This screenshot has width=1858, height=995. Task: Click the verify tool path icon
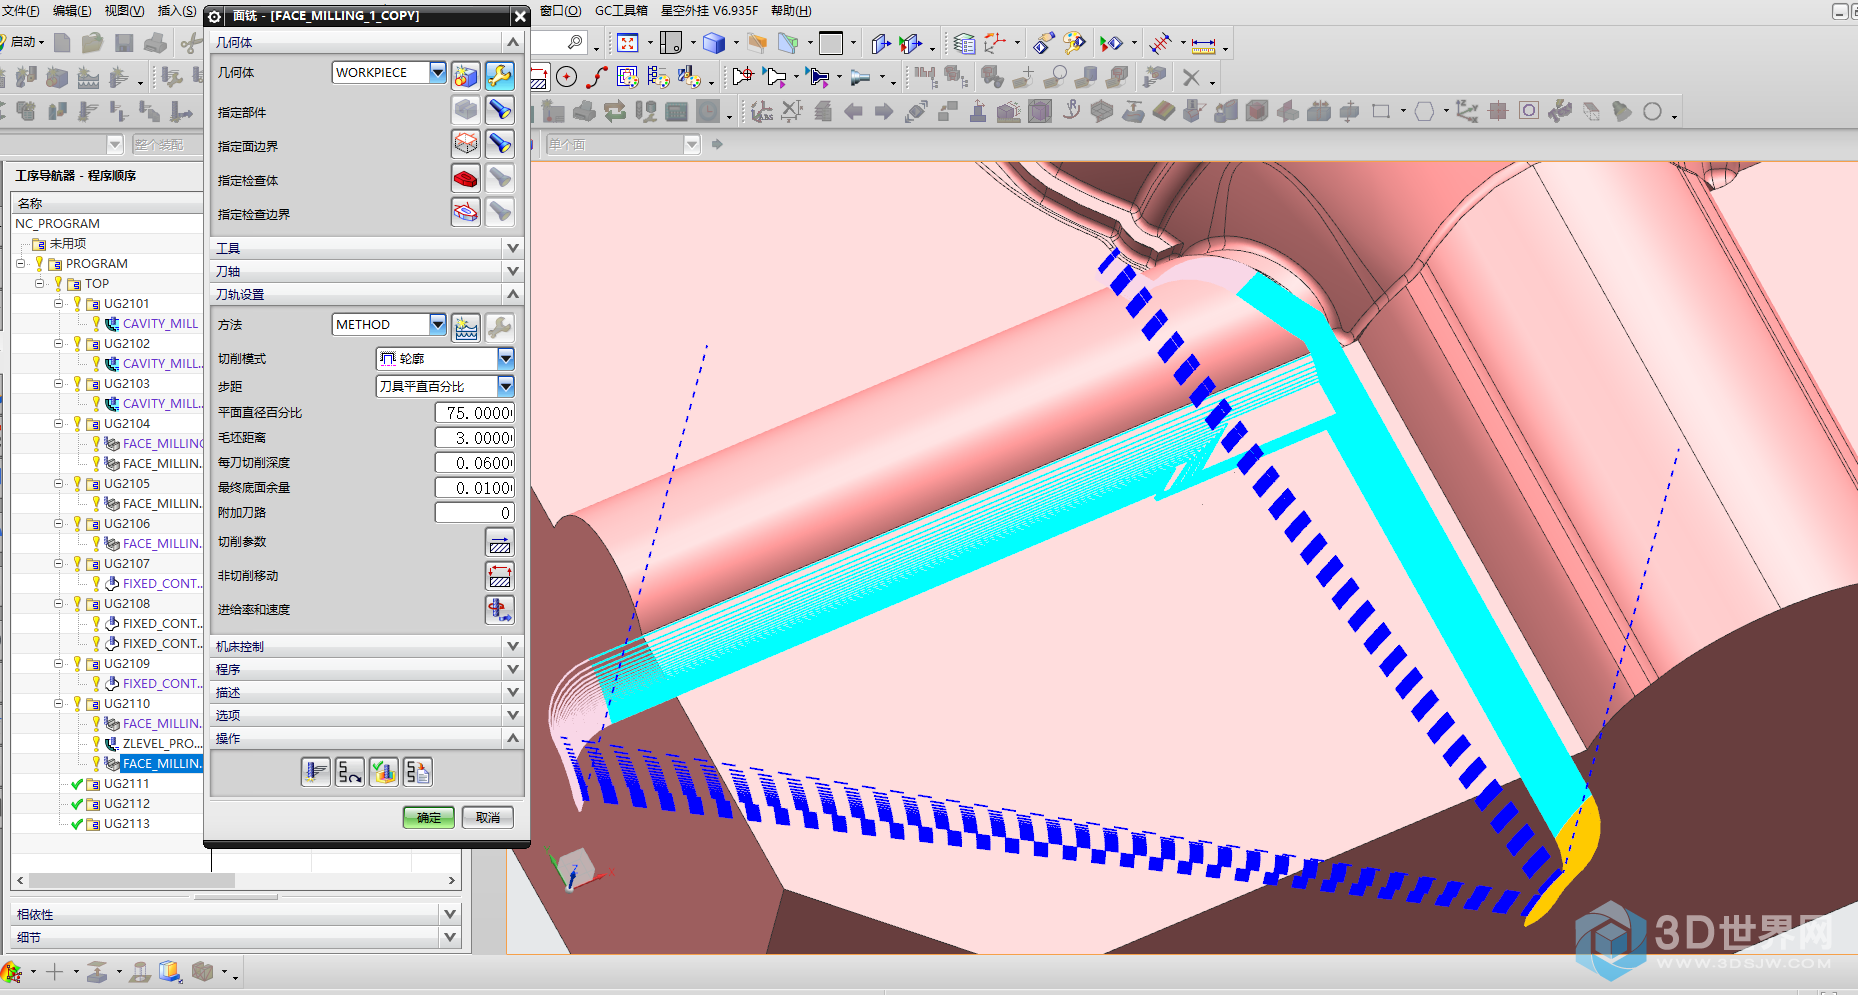(x=384, y=771)
